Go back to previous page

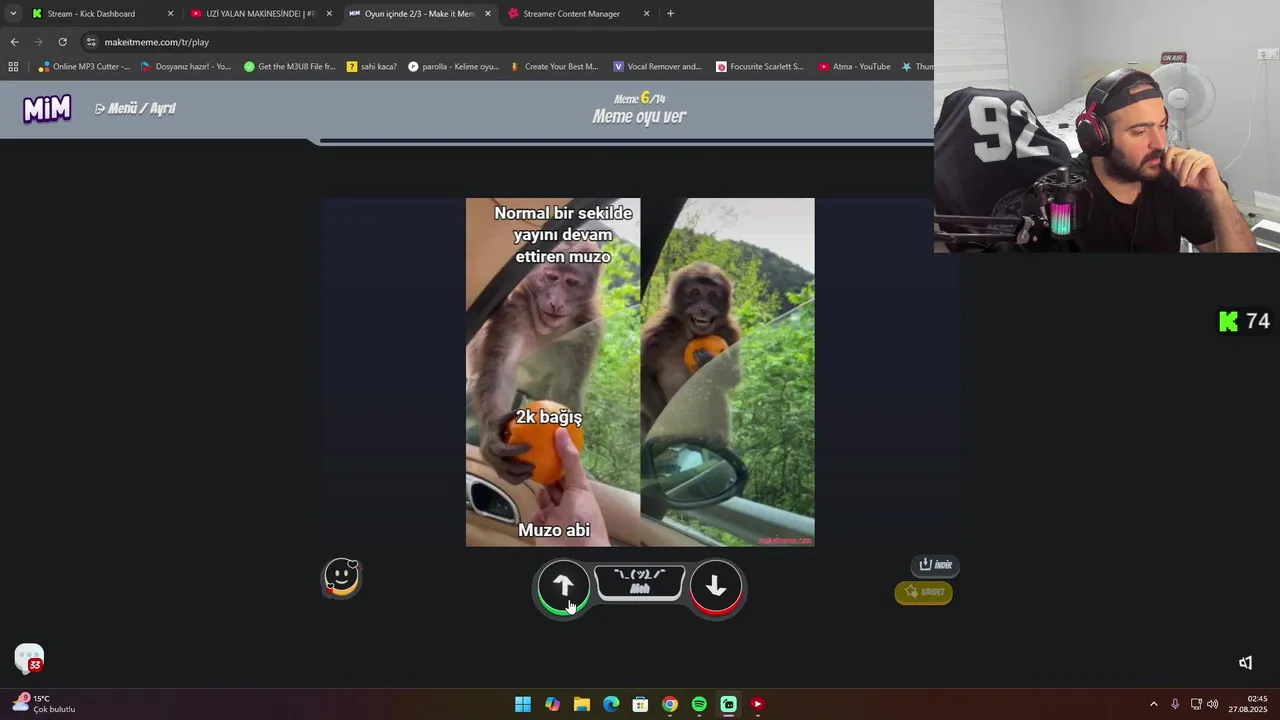tap(14, 42)
